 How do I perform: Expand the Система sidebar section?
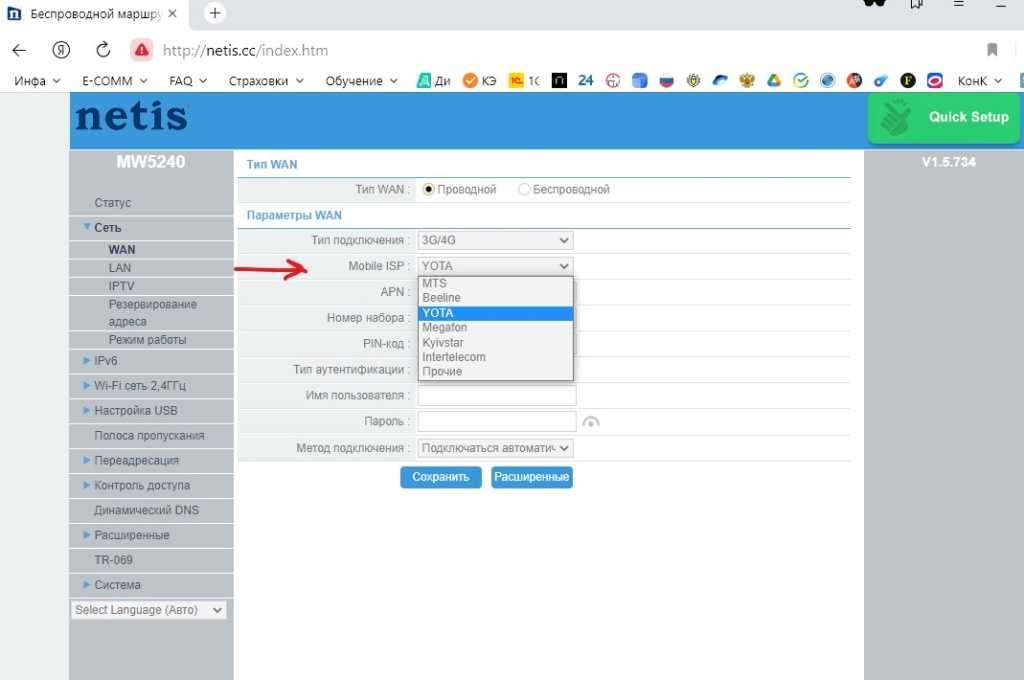pyautogui.click(x=117, y=585)
